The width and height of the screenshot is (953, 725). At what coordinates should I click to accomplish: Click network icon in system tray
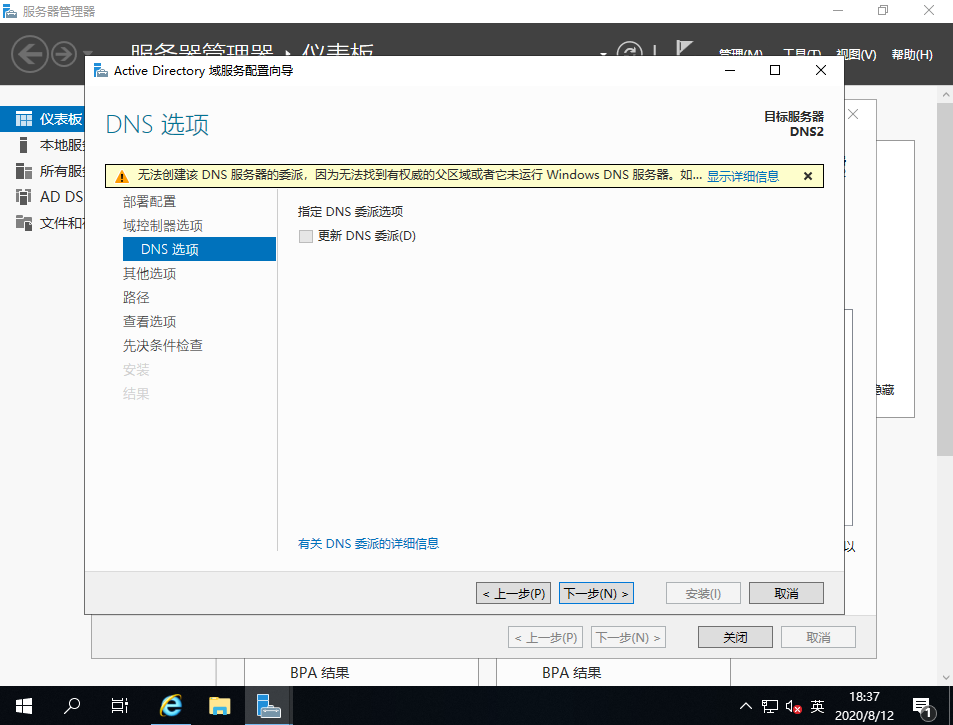[x=769, y=706]
